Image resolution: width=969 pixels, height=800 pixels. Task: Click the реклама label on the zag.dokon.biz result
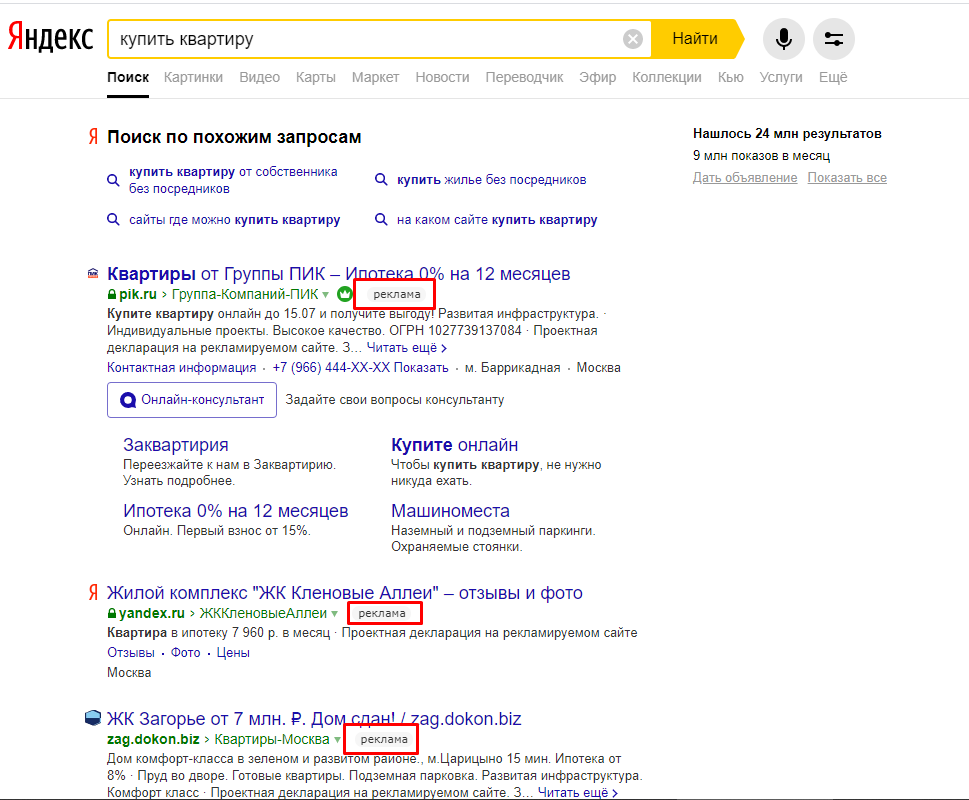pos(384,739)
